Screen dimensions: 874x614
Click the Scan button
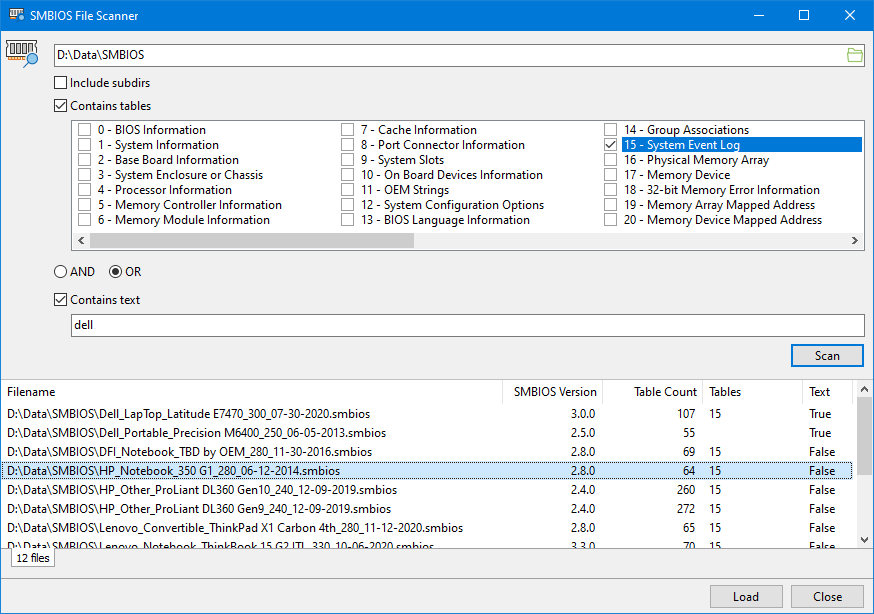(827, 355)
